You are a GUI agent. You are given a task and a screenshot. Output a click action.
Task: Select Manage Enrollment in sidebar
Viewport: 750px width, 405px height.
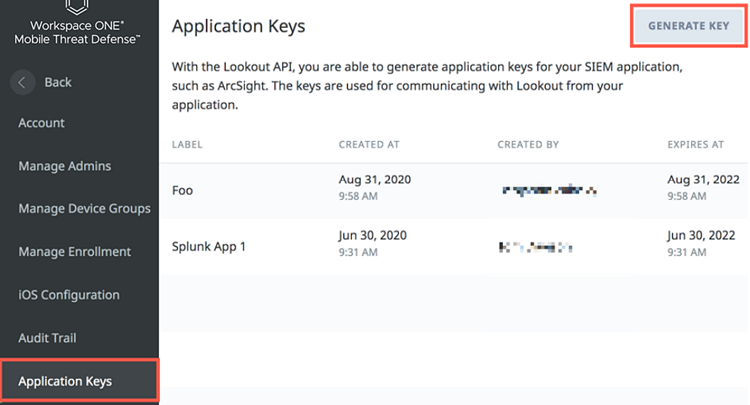coord(75,252)
